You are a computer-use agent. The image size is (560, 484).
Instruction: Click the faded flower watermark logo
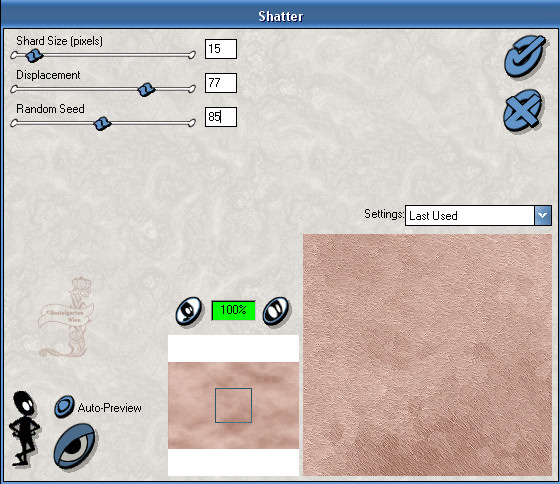coord(66,317)
